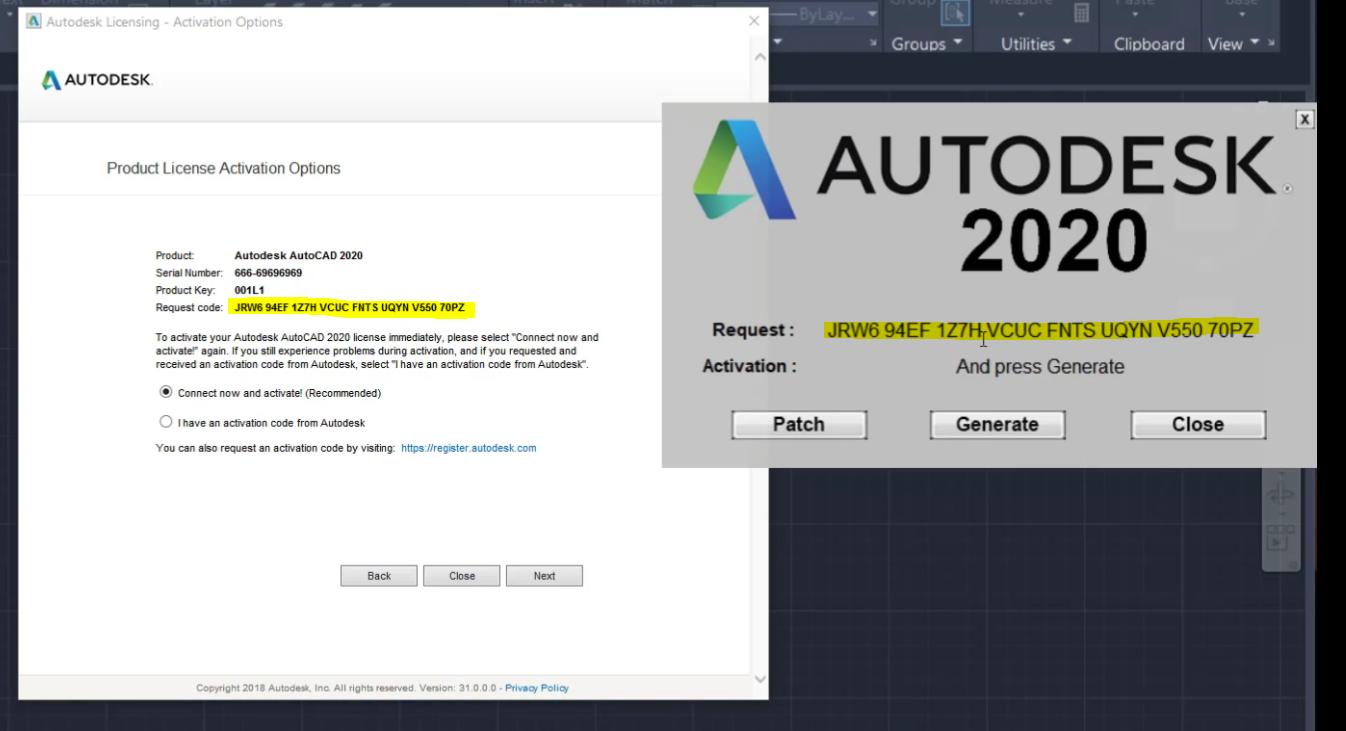Image resolution: width=1346 pixels, height=731 pixels.
Task: Expand the Base view dropdown arrow
Action: click(1241, 16)
